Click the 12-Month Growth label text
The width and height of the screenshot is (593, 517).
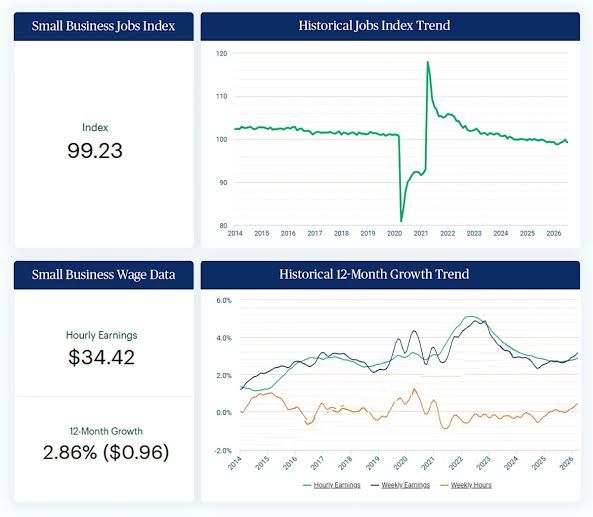click(x=106, y=431)
